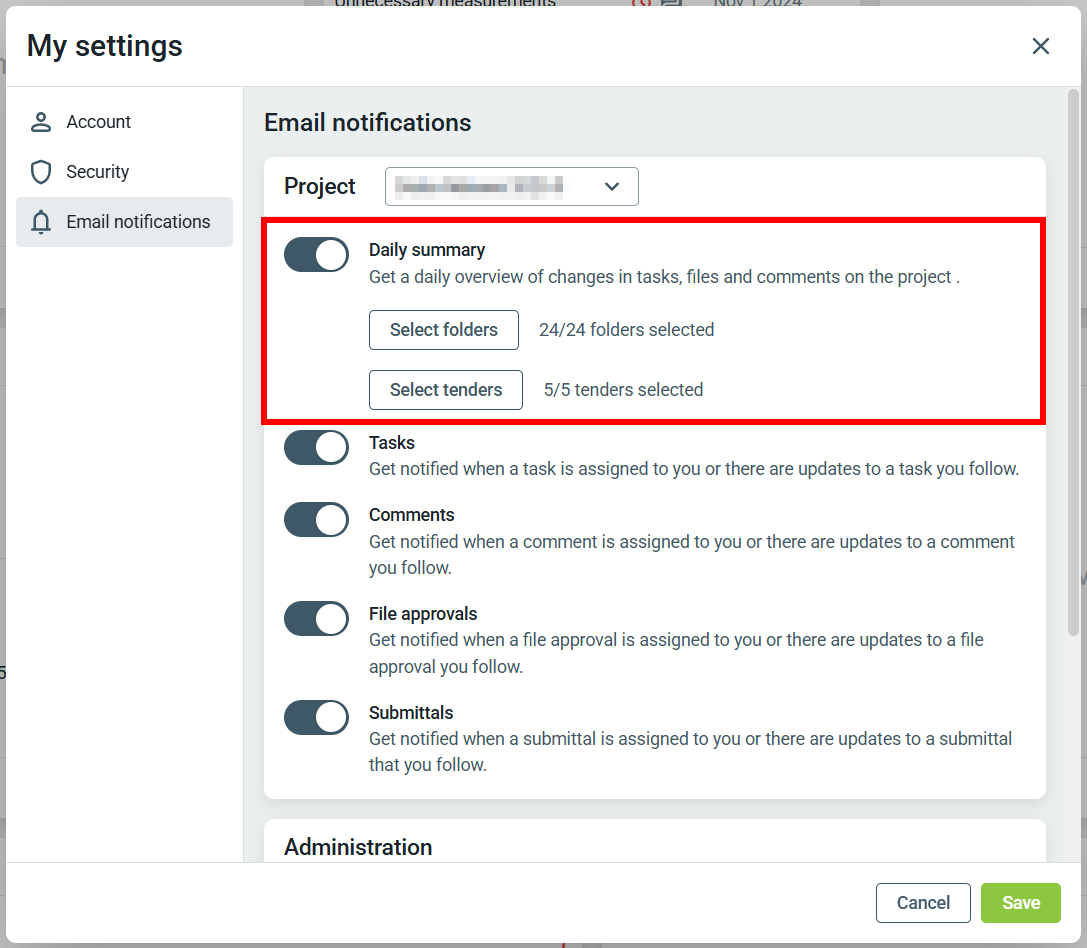
Task: Save the settings changes
Action: point(1020,903)
